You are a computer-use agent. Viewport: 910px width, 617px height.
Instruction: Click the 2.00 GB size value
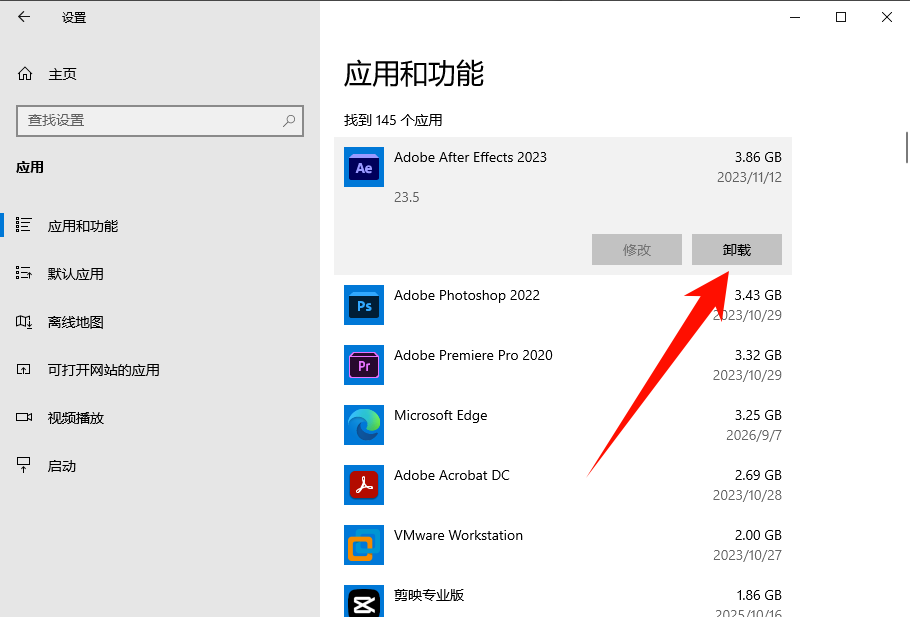point(758,535)
